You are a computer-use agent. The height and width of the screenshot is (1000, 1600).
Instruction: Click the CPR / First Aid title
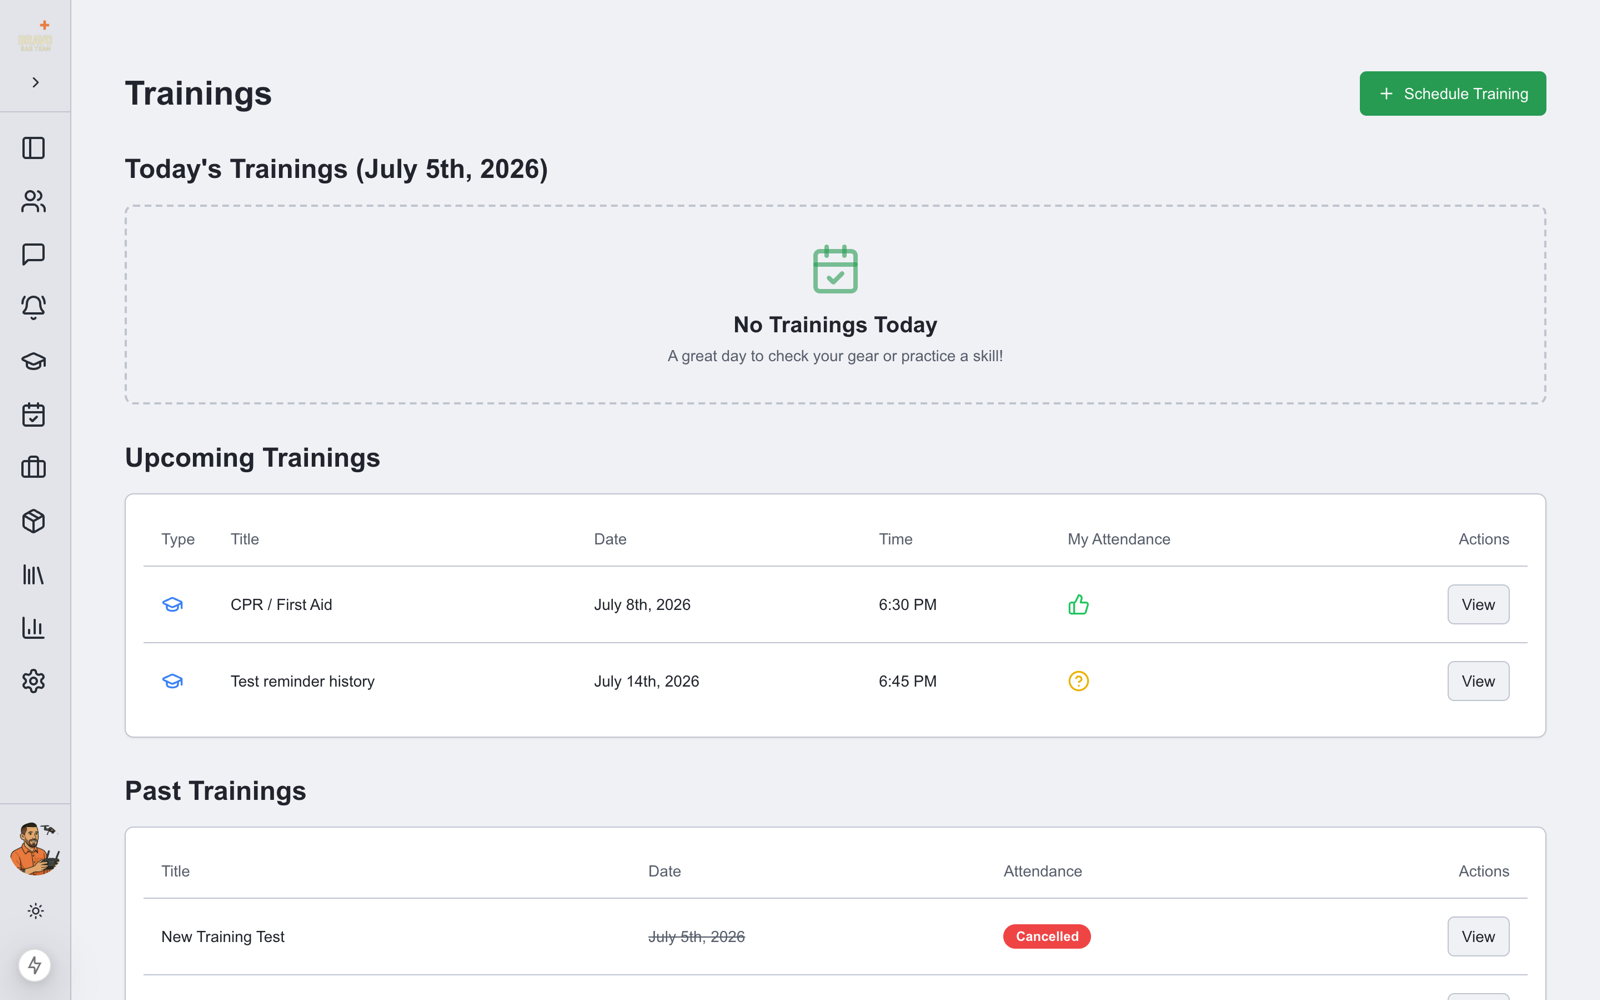click(x=281, y=605)
